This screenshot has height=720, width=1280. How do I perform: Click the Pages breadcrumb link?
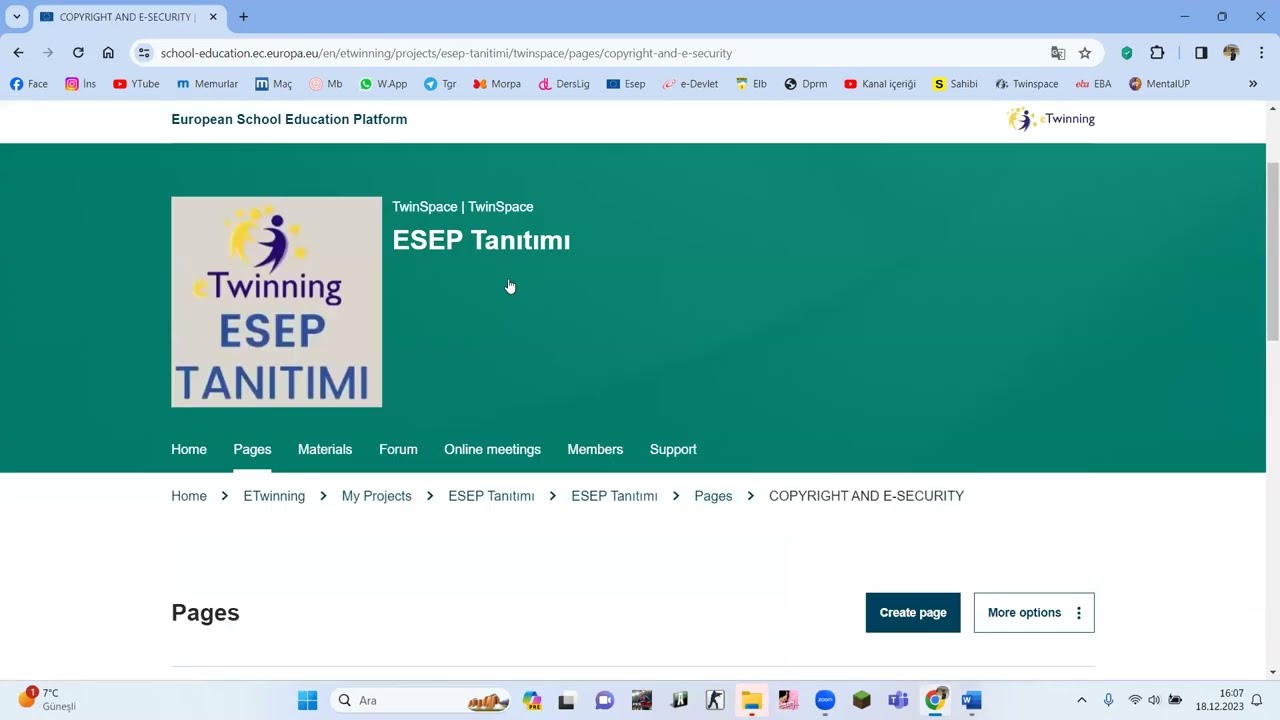713,496
